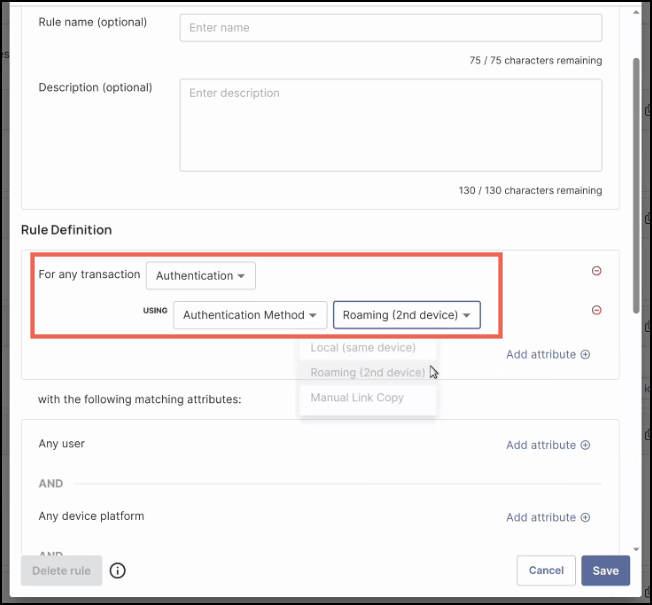Screen dimensions: 652x605
Task: Select 'Local (same device)' option
Action: coord(363,348)
